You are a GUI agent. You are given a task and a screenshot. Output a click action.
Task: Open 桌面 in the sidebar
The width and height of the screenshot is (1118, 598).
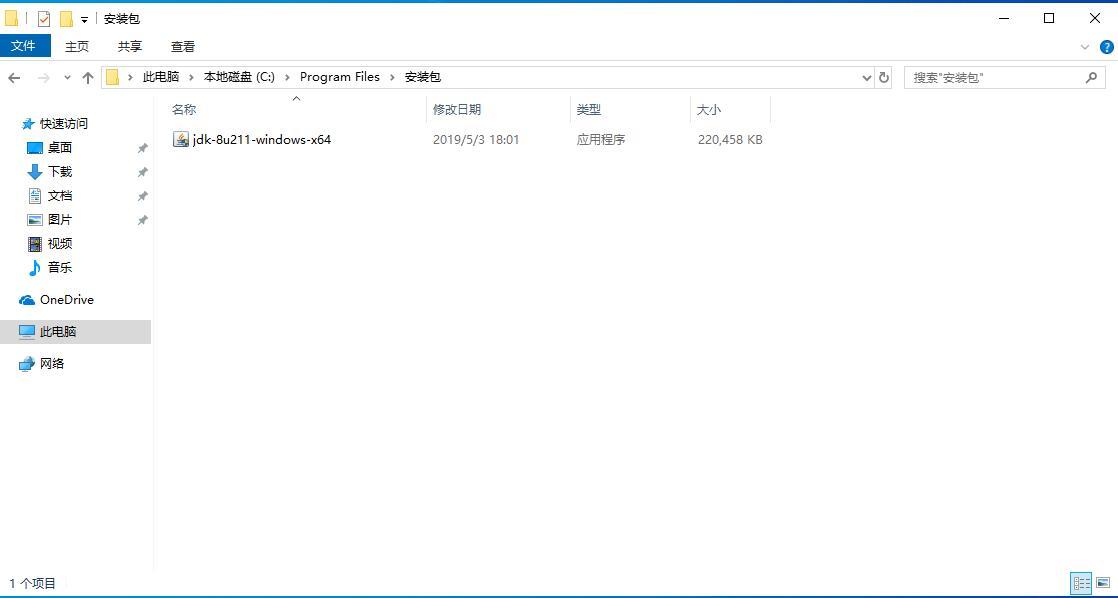click(x=60, y=148)
